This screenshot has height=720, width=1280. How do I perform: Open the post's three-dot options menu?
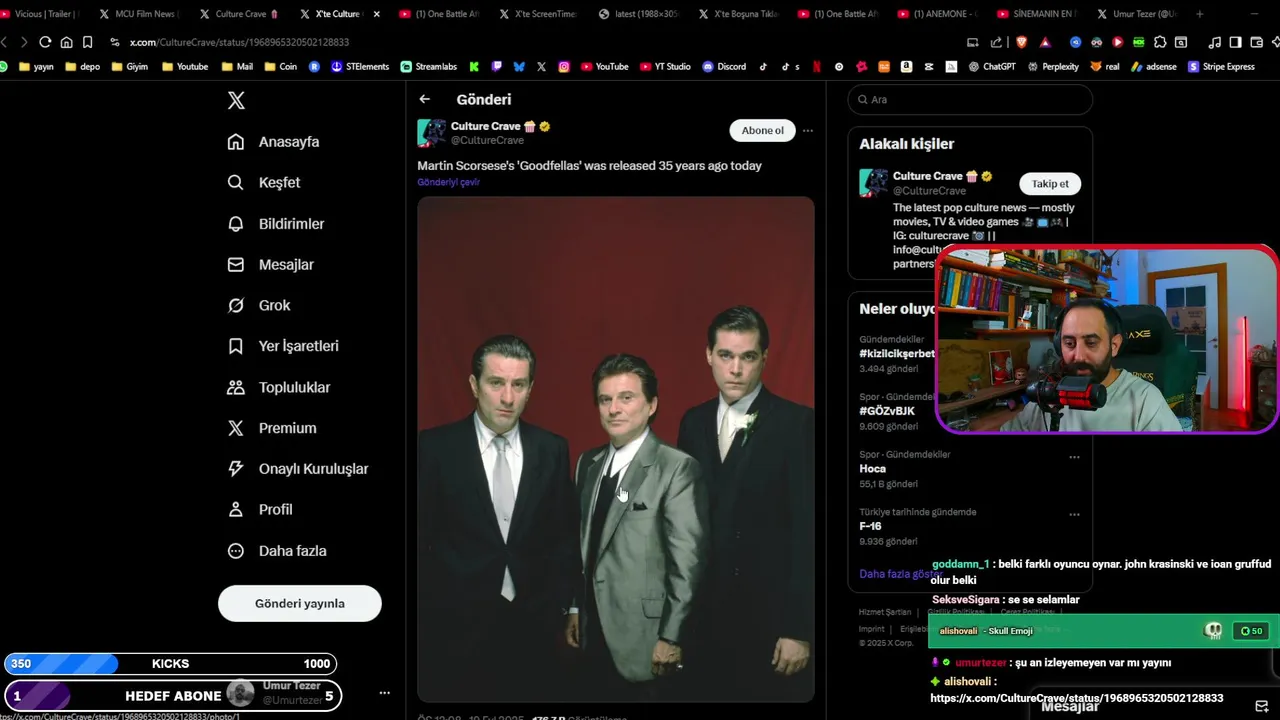(808, 130)
